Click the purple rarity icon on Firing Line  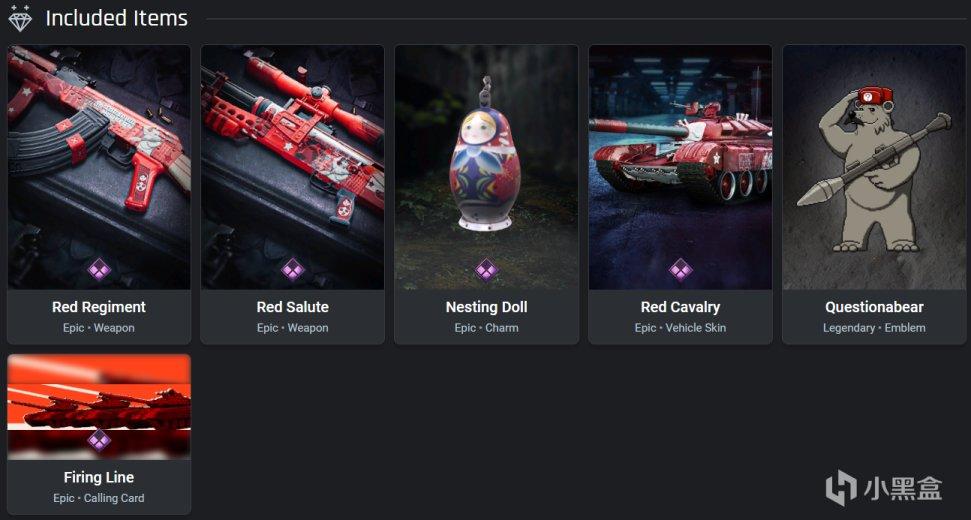99,440
